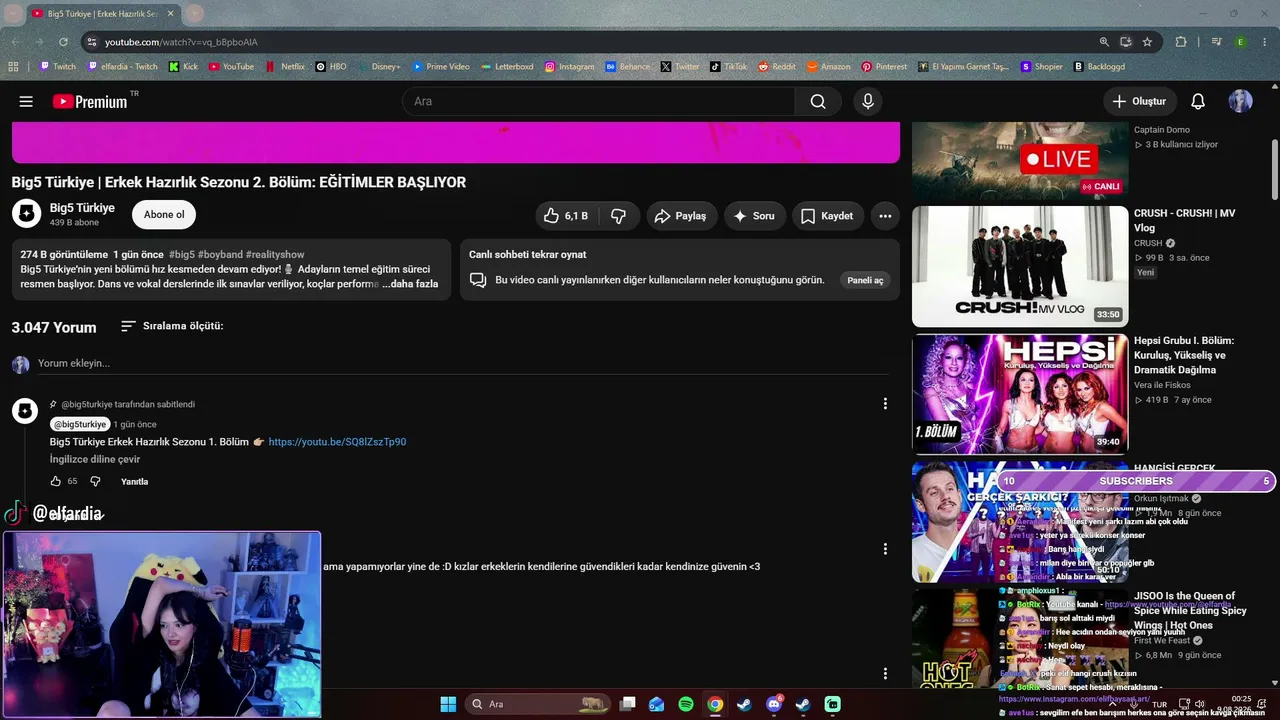Screen dimensions: 1280x720
Task: Open the youtu.be/SQ8lZszTp90 link
Action: tap(337, 442)
